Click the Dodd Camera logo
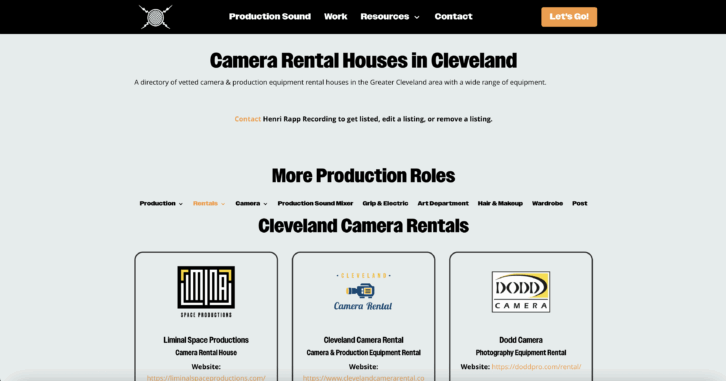 521,292
